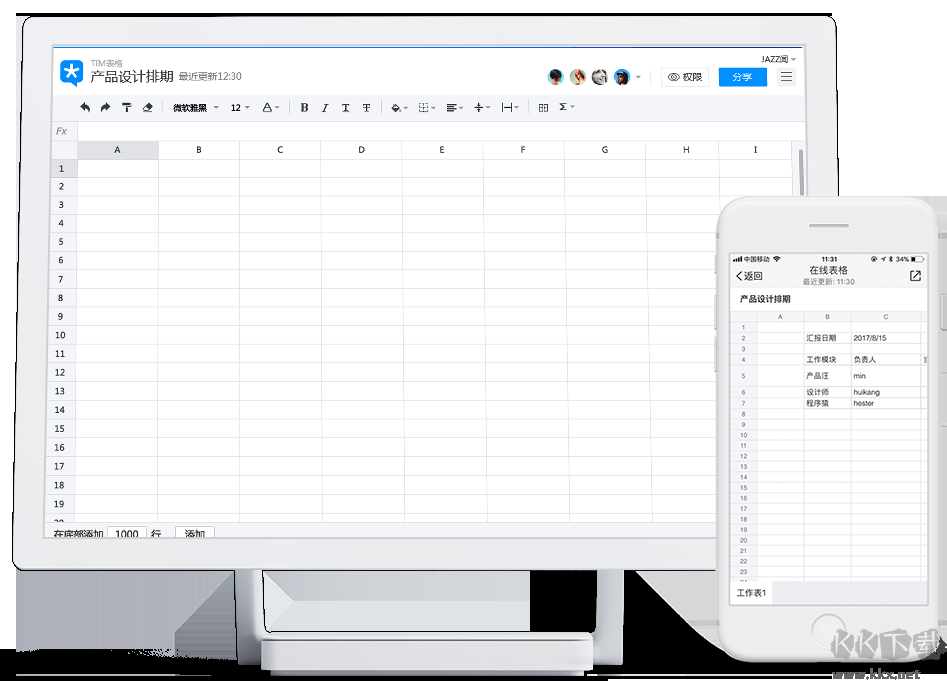Click the merge cells icon

[543, 107]
